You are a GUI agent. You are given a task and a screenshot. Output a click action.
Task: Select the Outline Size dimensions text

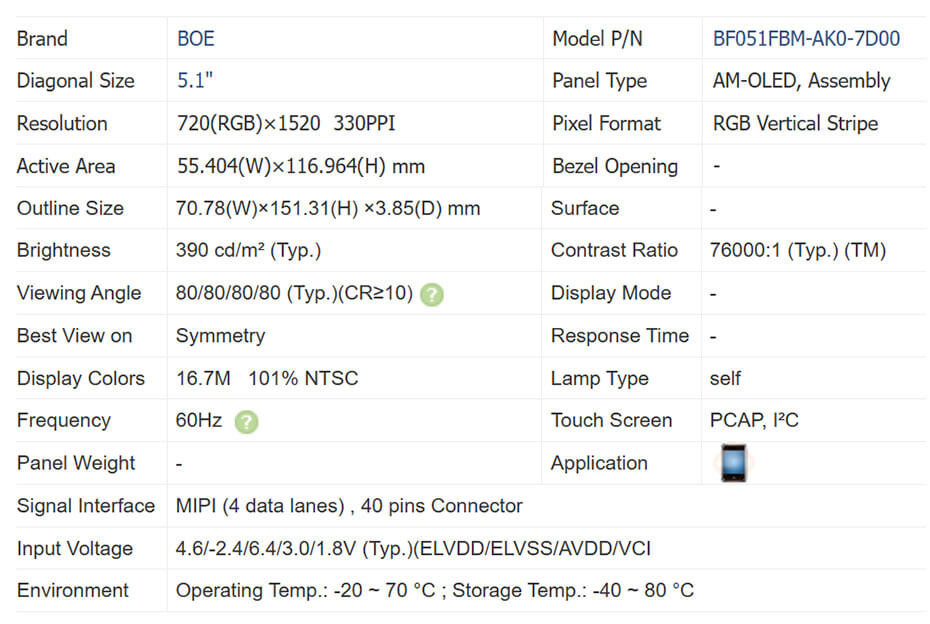click(328, 208)
